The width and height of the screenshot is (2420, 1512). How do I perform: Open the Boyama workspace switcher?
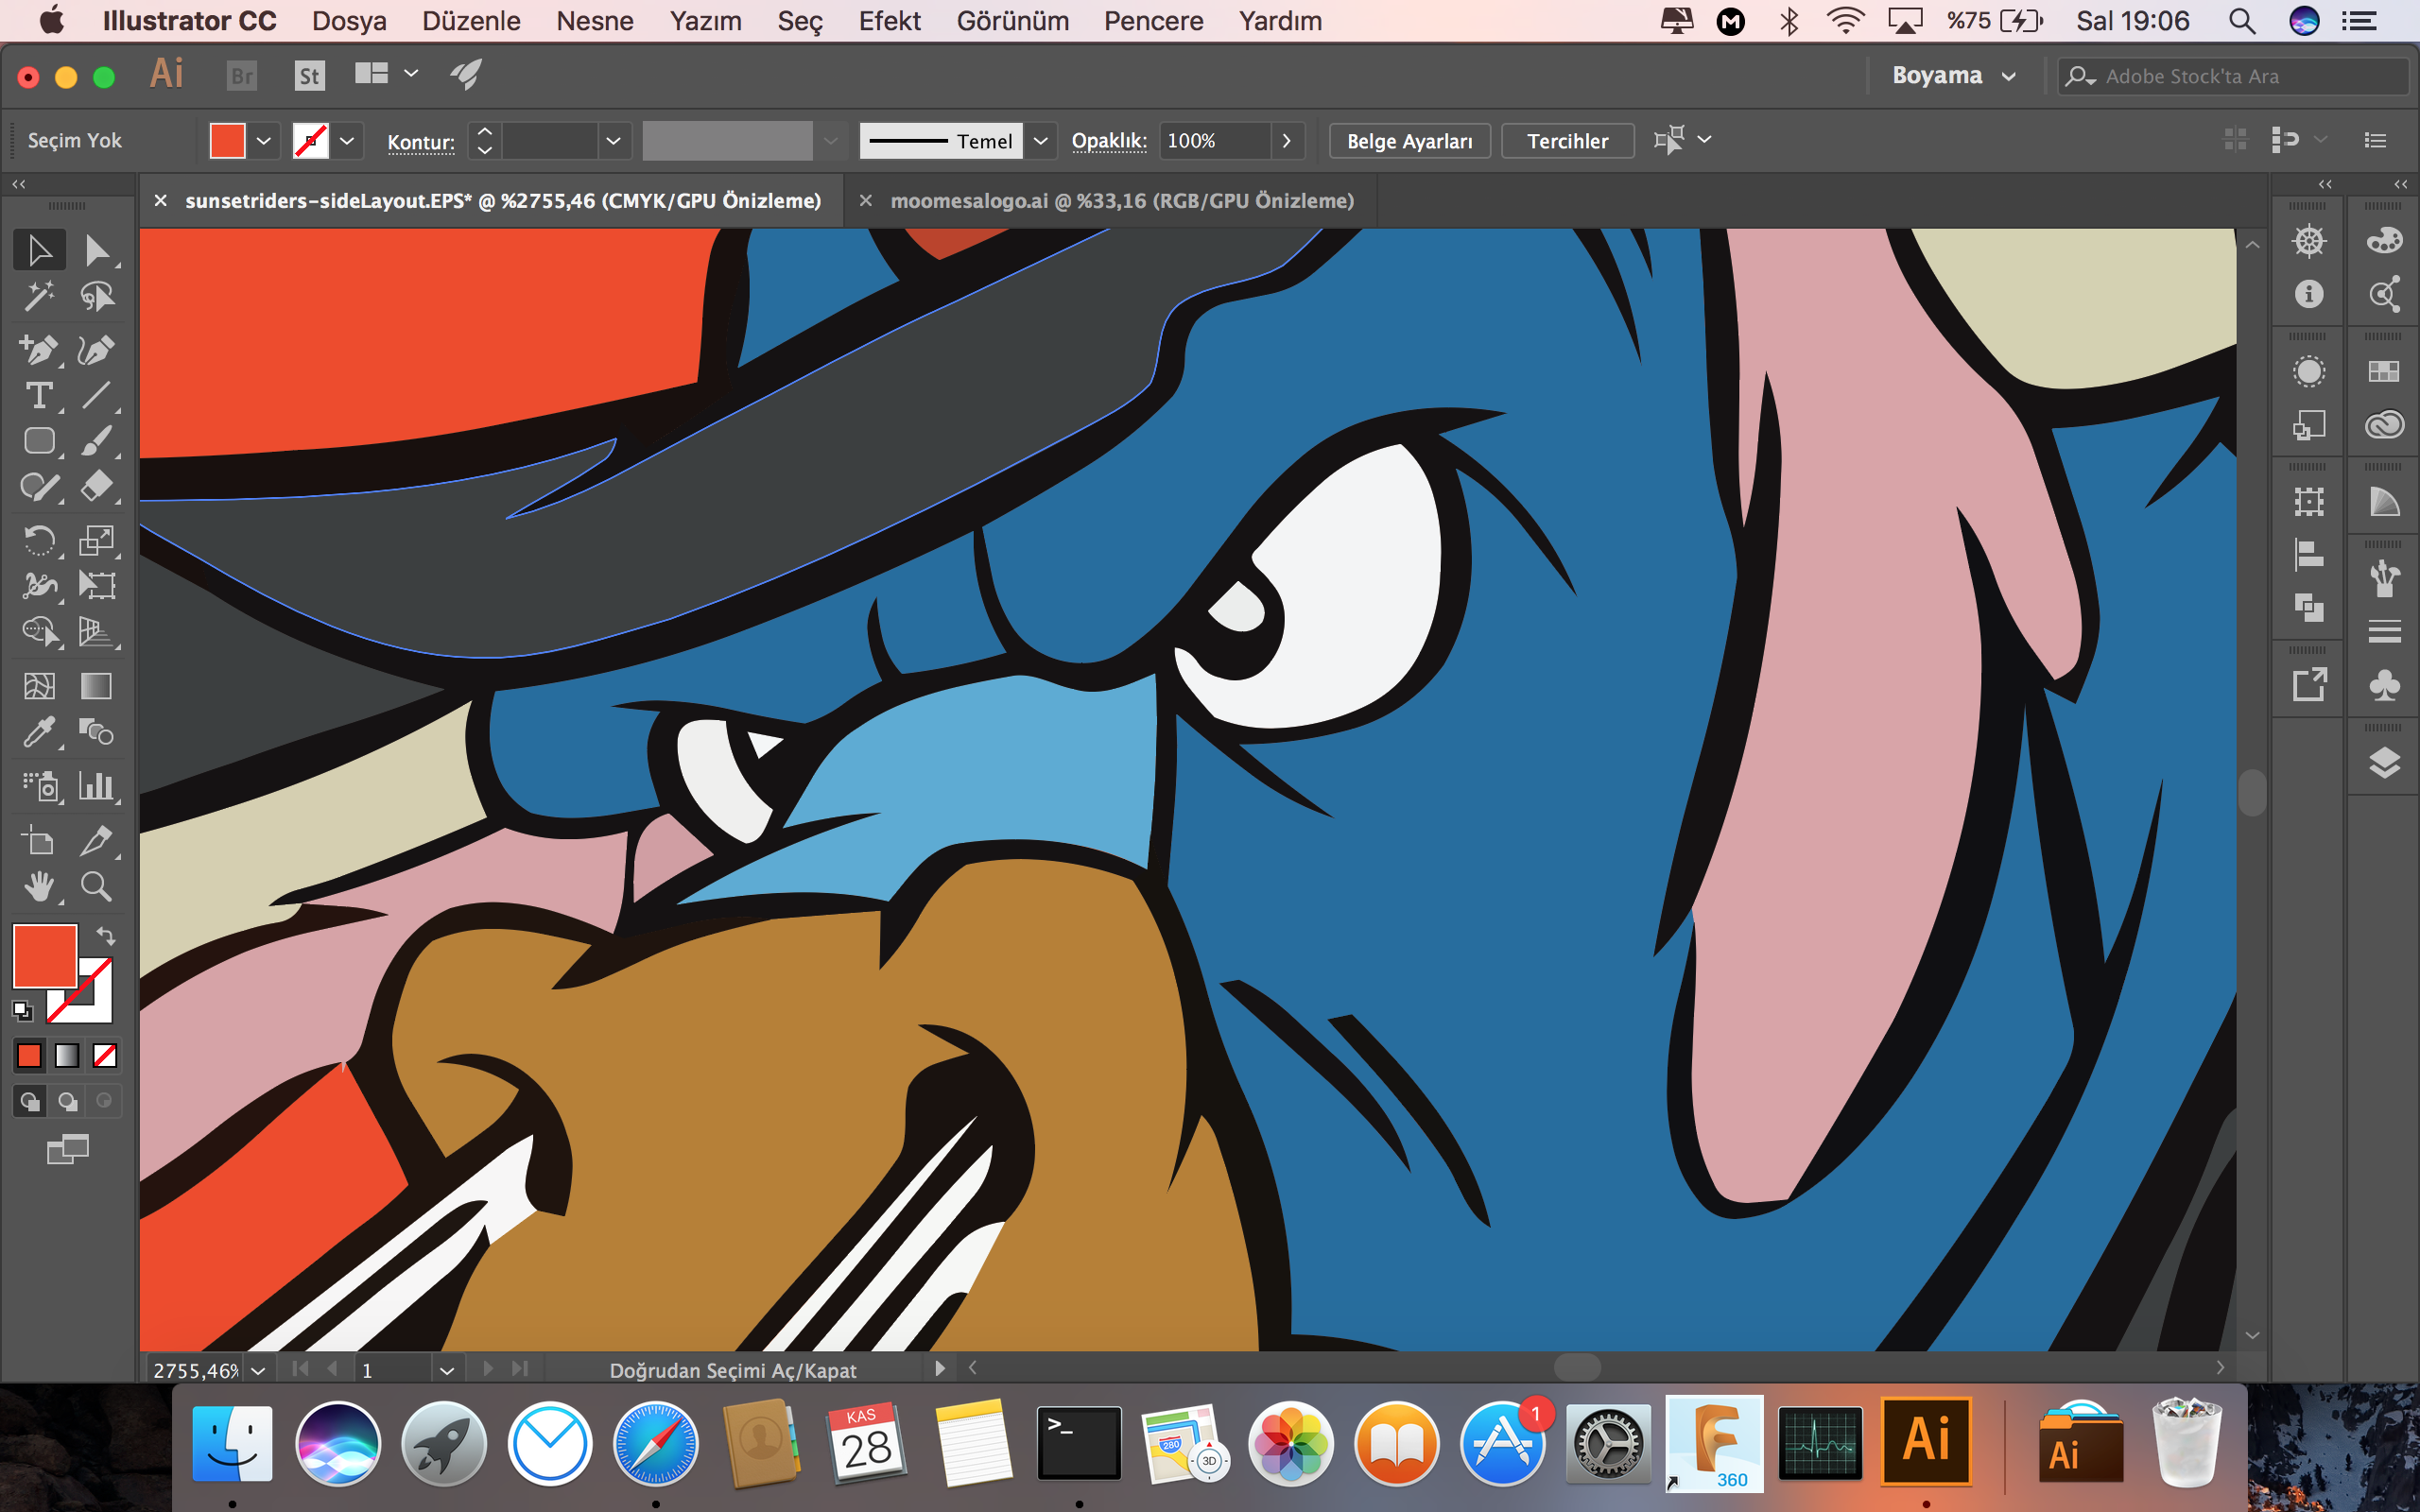pyautogui.click(x=1953, y=76)
